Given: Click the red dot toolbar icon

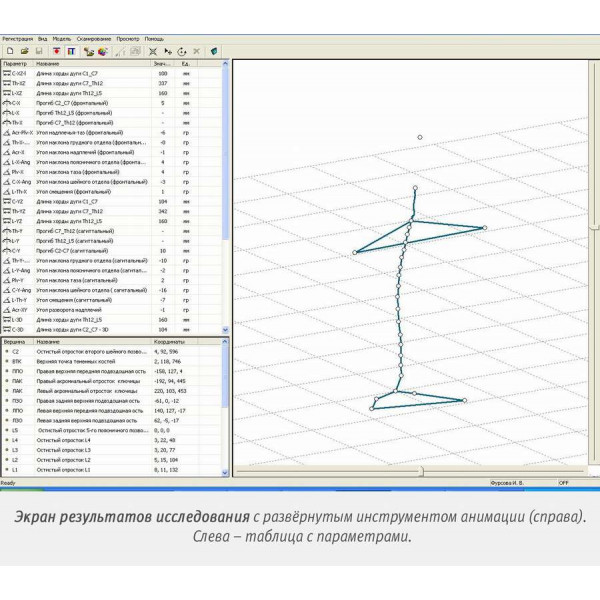Looking at the screenshot, I should click(57, 51).
